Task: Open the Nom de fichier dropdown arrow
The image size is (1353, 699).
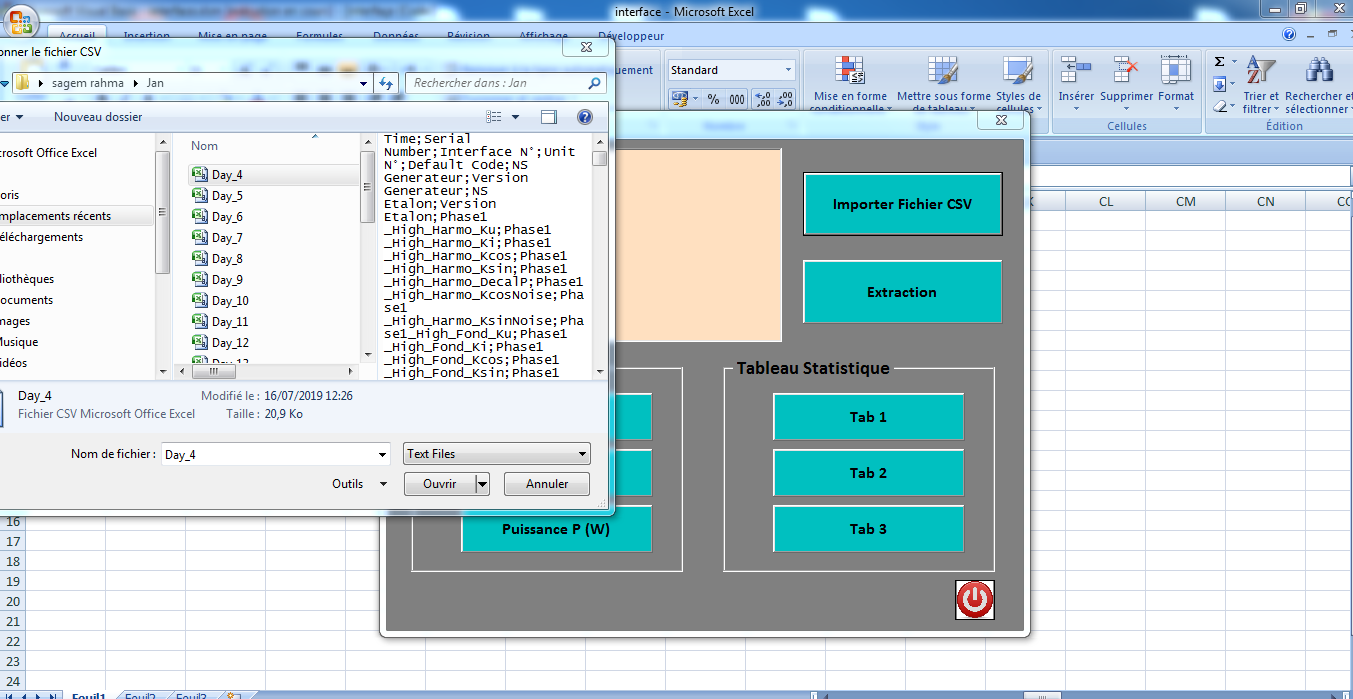Action: pyautogui.click(x=382, y=455)
